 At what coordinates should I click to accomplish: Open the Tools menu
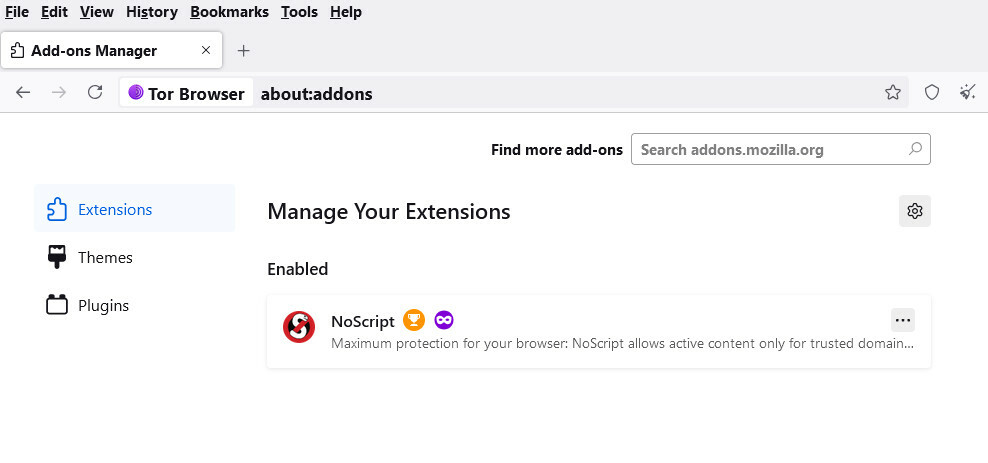pos(299,12)
